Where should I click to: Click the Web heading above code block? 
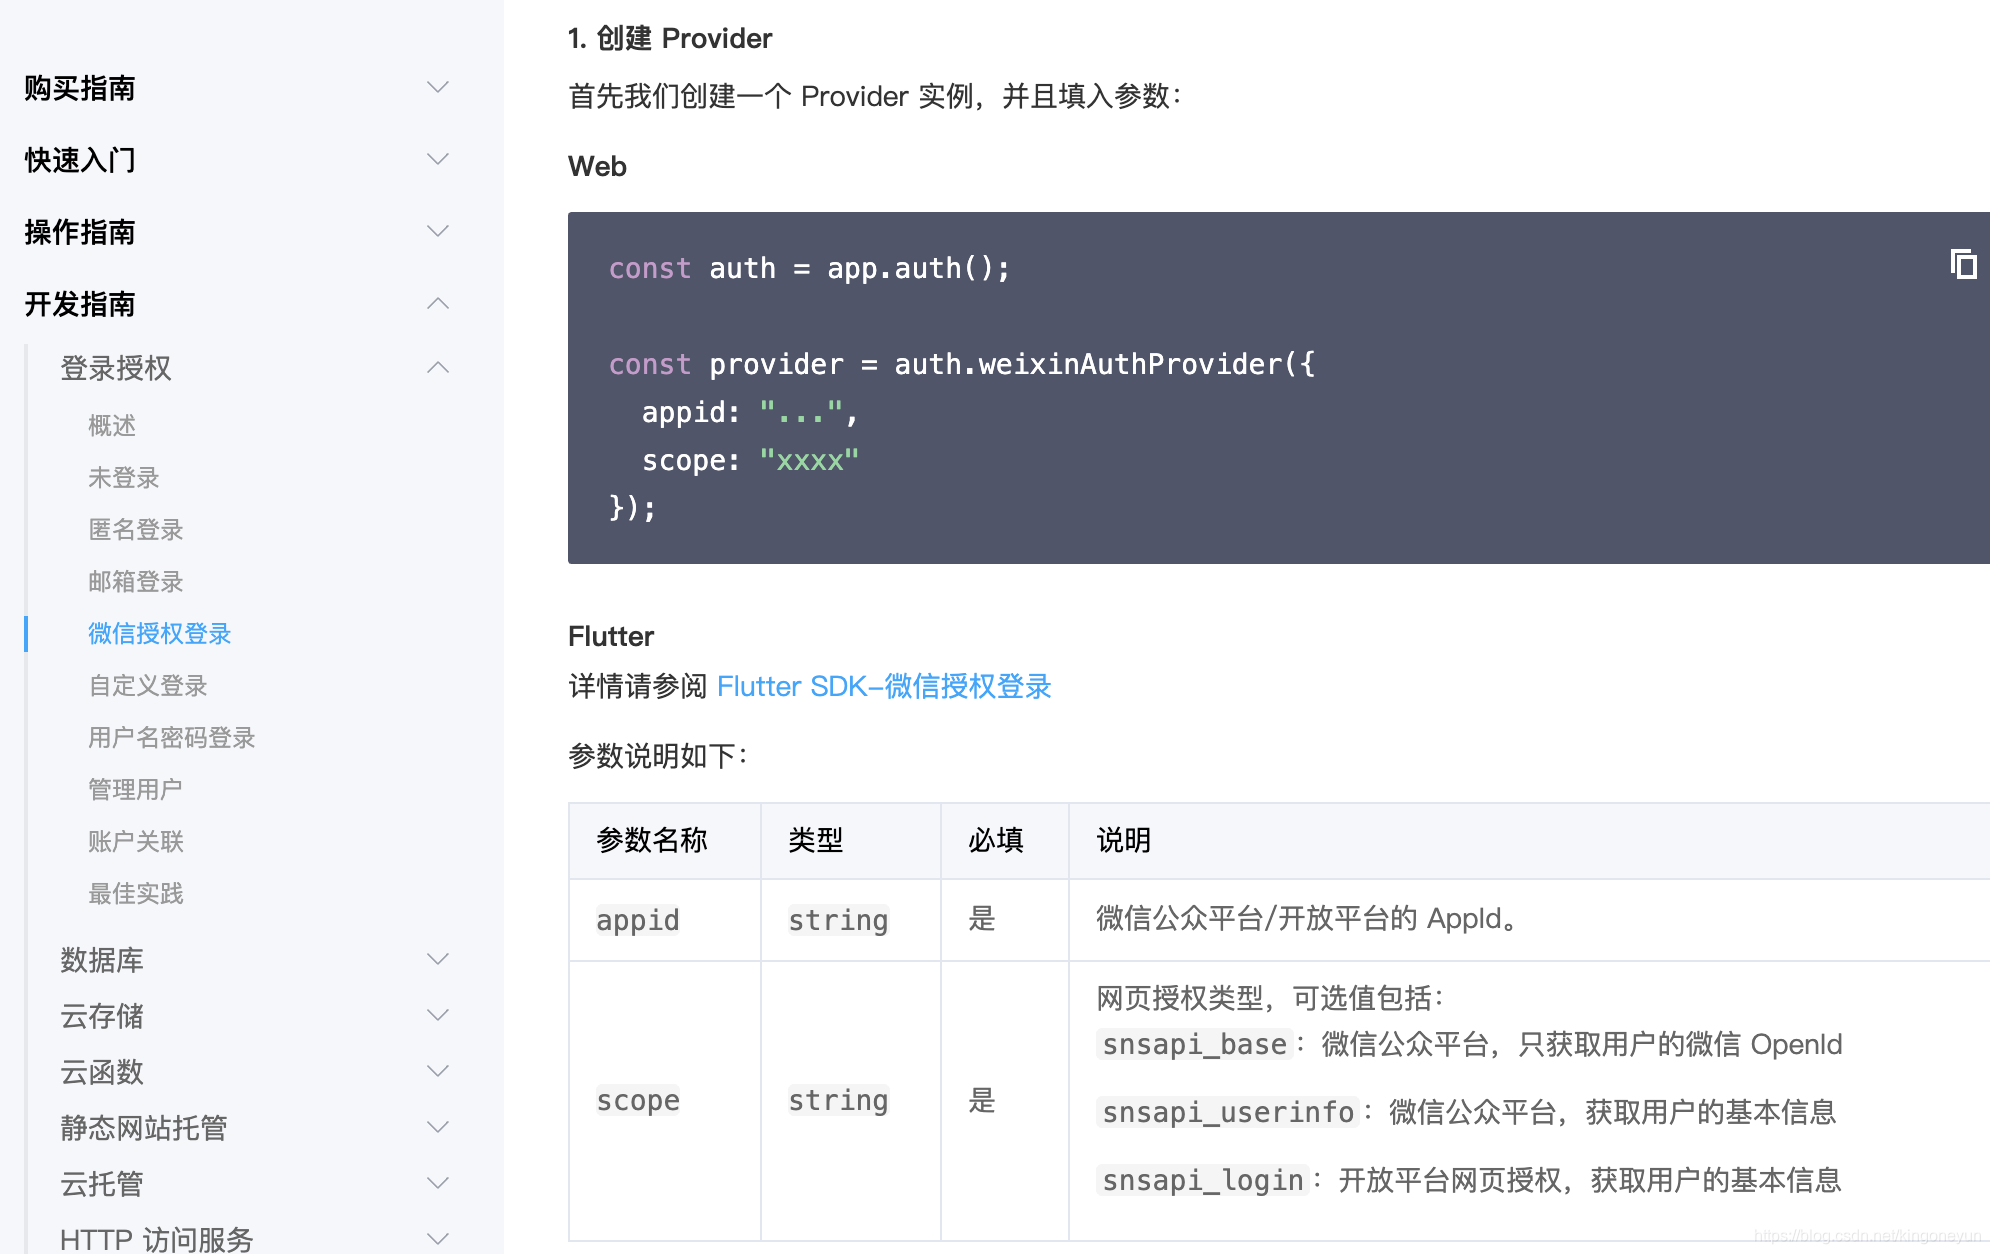click(x=597, y=166)
